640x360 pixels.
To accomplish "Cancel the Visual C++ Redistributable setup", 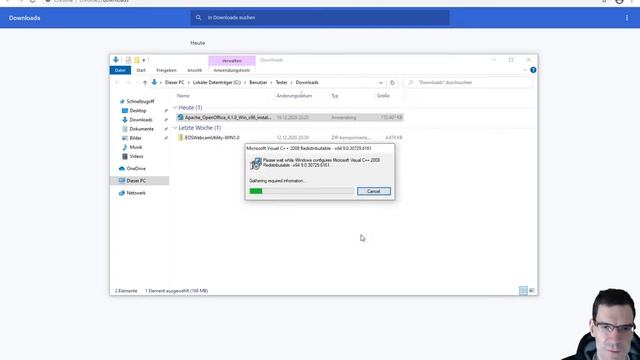I will coord(373,191).
